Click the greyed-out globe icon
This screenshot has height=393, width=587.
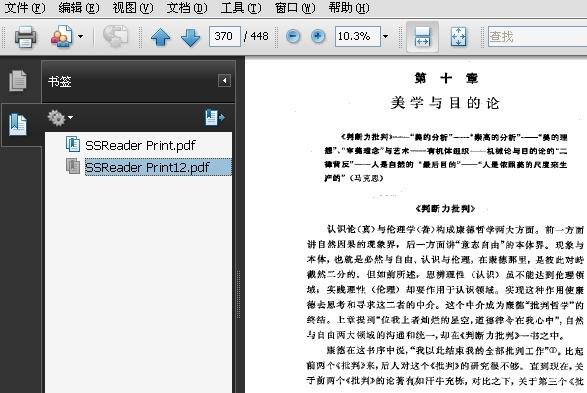115,37
